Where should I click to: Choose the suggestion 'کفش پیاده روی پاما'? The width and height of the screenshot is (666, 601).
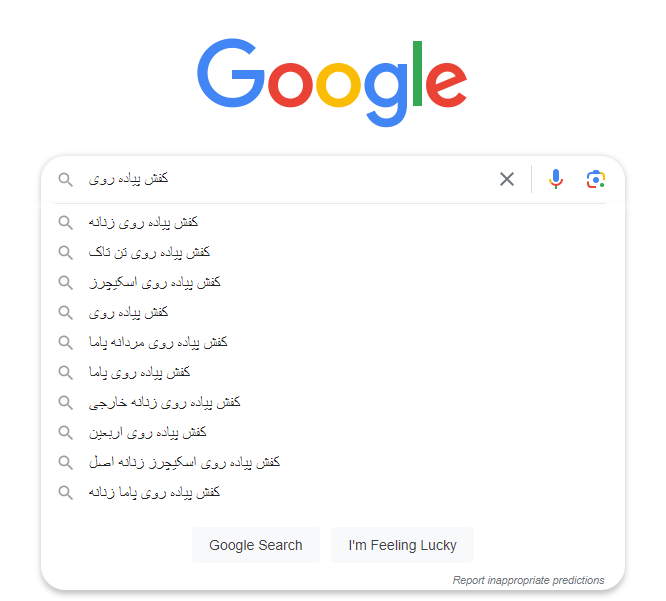[139, 372]
